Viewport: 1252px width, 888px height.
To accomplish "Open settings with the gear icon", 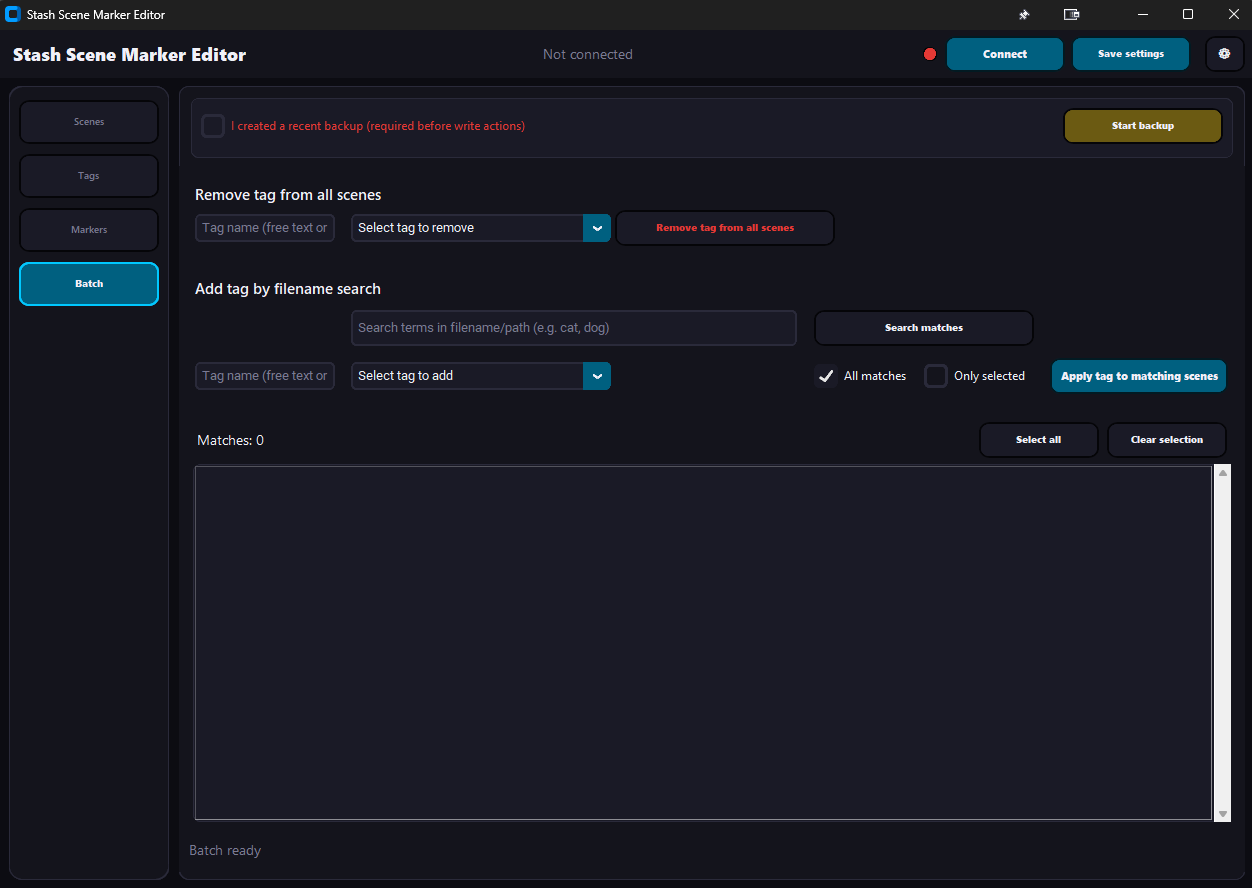I will click(x=1224, y=54).
